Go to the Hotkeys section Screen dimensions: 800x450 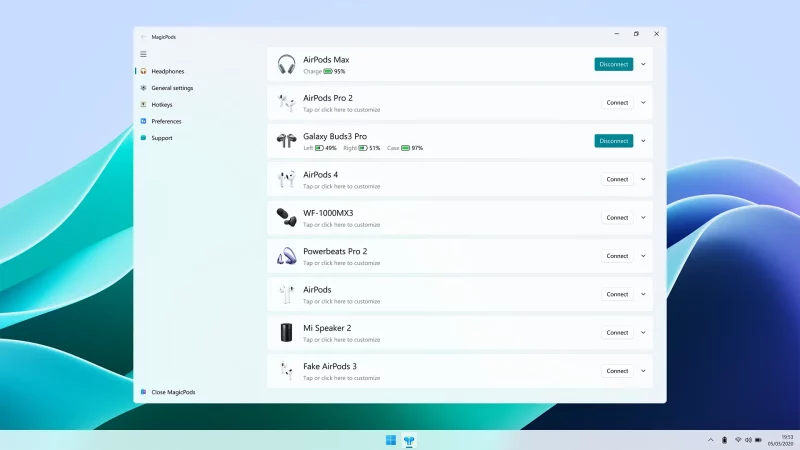tap(162, 105)
